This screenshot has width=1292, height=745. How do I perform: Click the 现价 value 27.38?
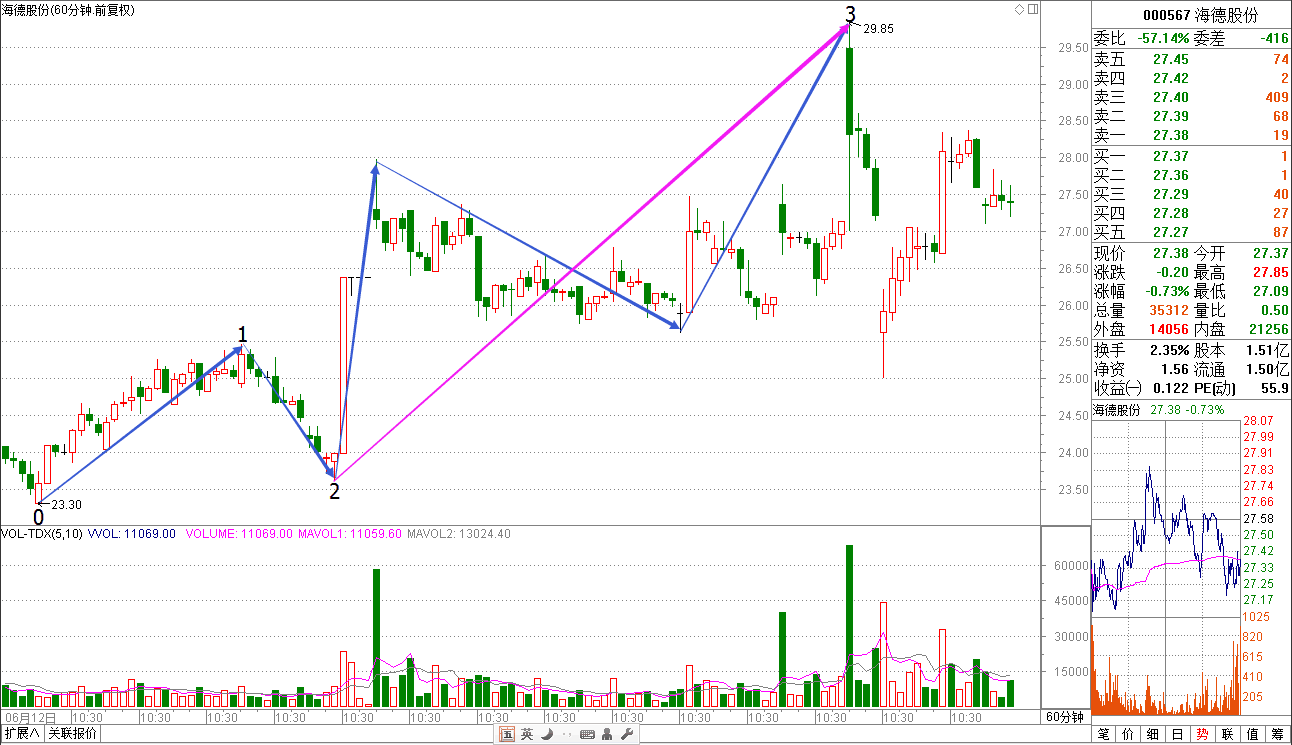(x=1170, y=253)
